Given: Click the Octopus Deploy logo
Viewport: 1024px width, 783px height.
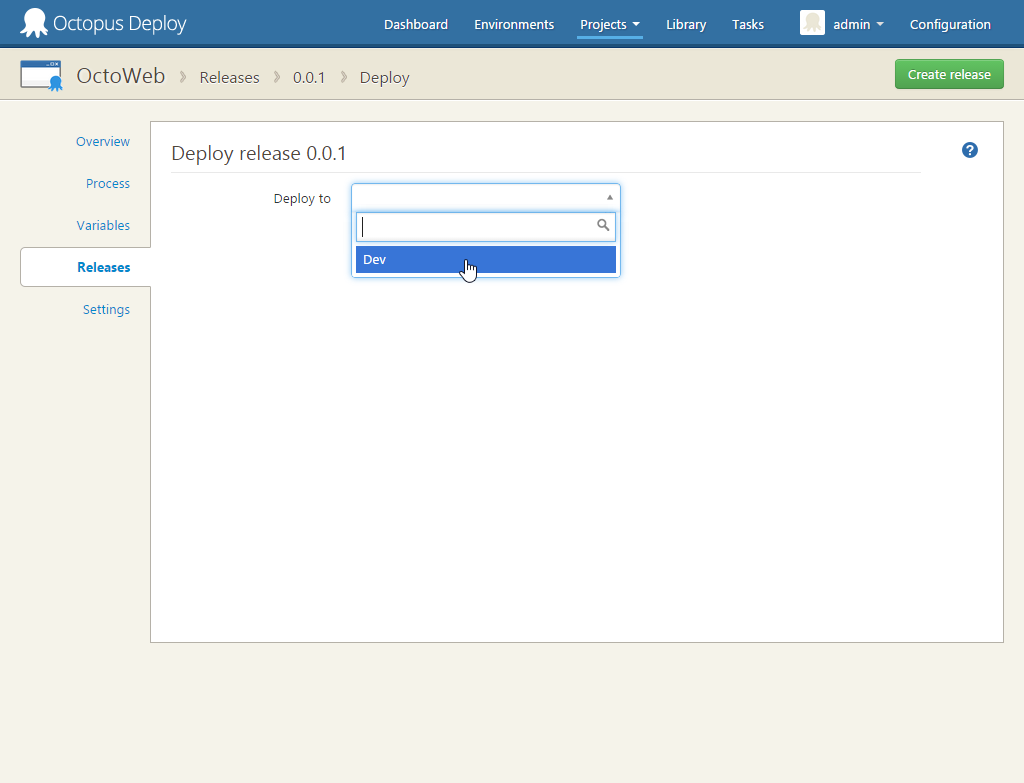Looking at the screenshot, I should [x=103, y=22].
